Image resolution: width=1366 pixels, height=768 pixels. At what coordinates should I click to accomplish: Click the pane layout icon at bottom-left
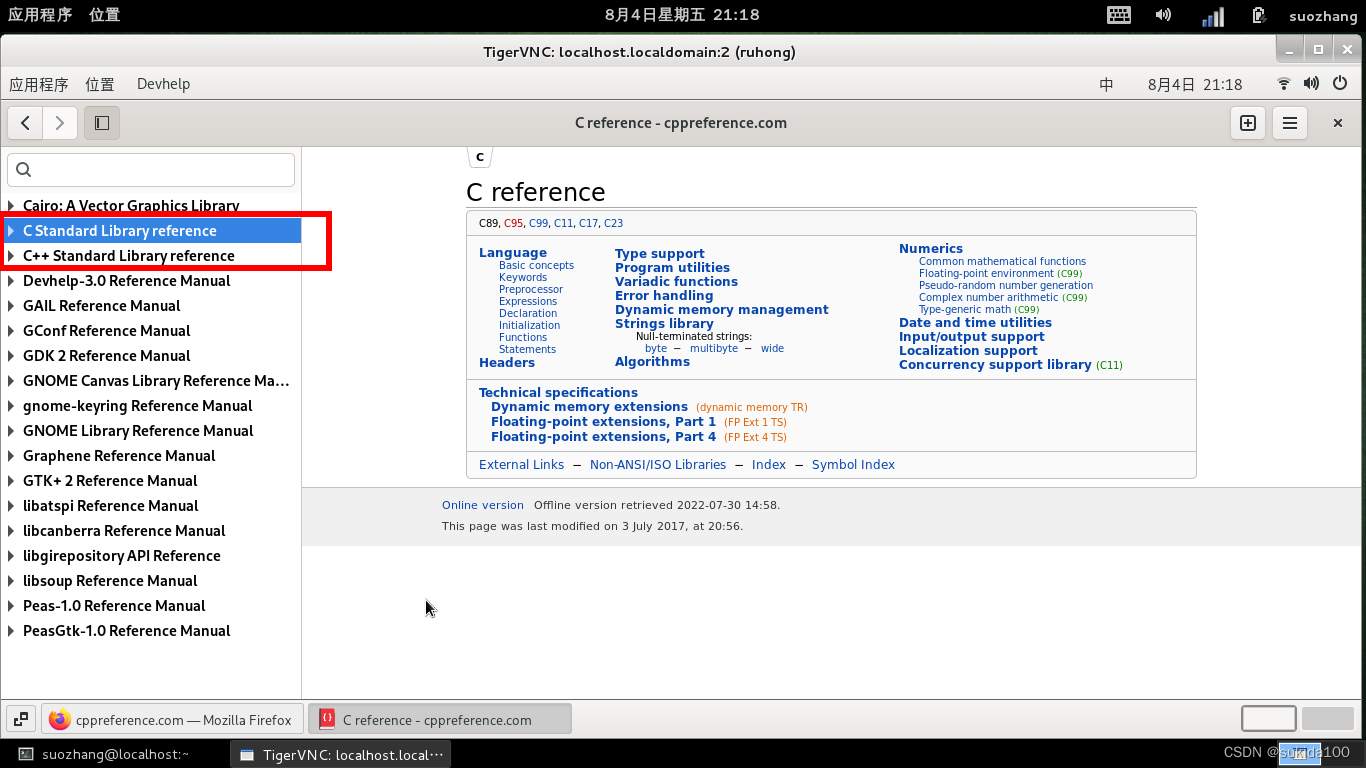coord(20,718)
